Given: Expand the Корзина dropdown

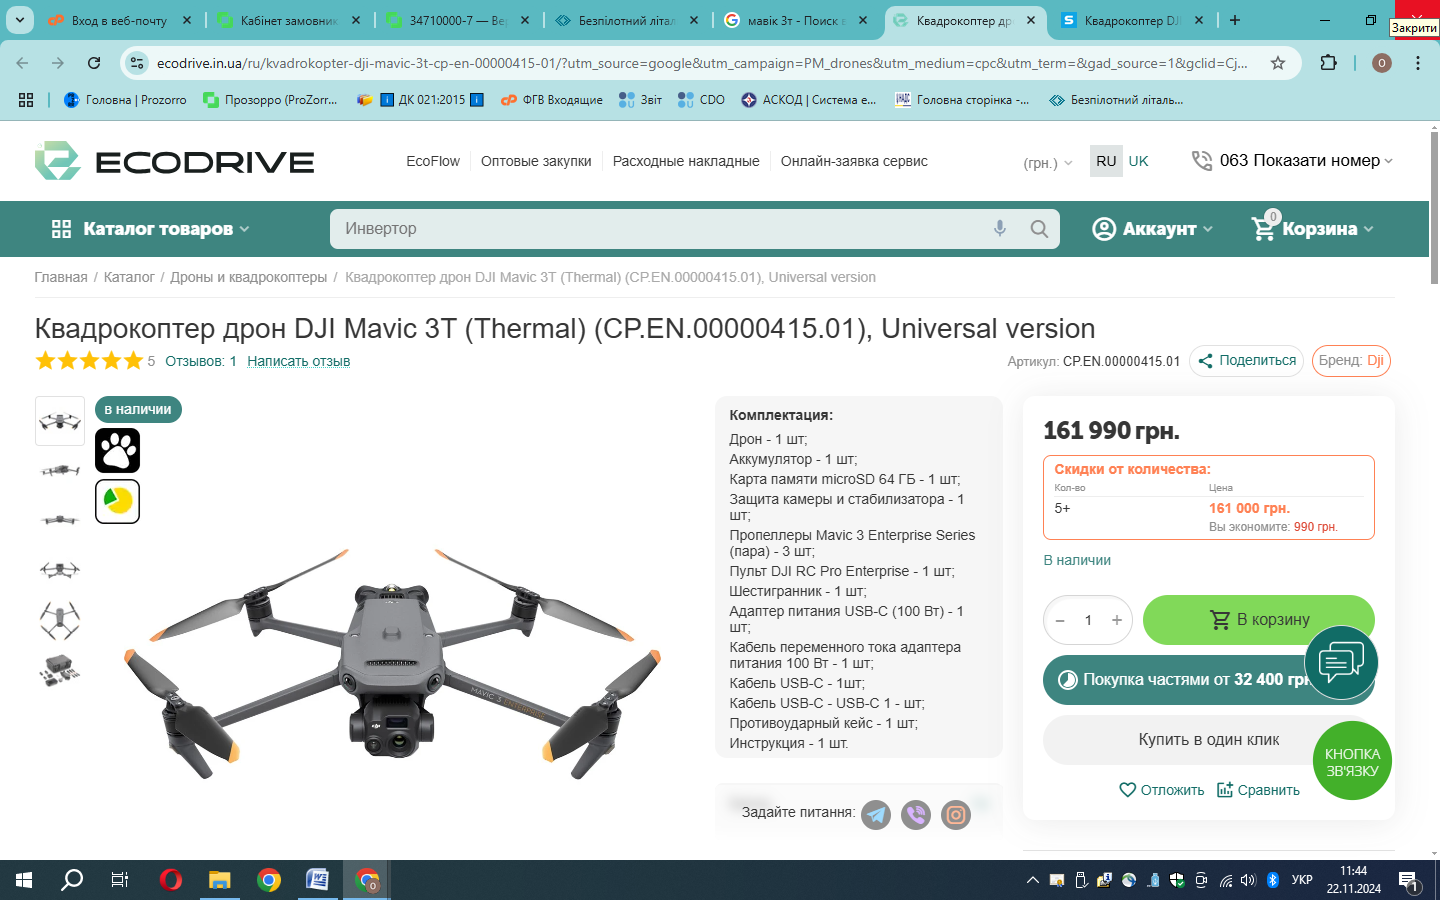Looking at the screenshot, I should pos(1313,227).
